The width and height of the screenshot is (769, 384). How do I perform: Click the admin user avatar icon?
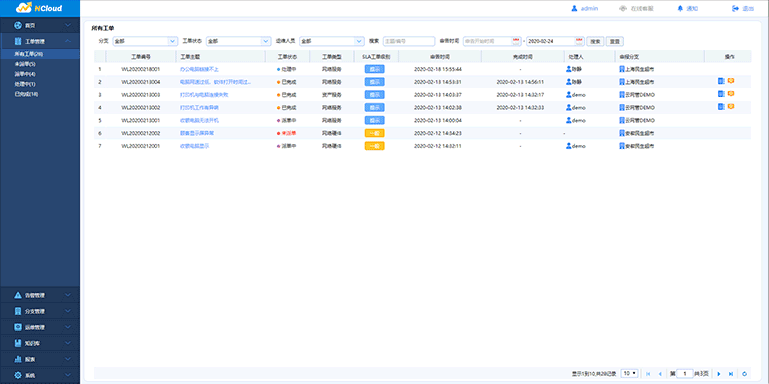point(574,8)
